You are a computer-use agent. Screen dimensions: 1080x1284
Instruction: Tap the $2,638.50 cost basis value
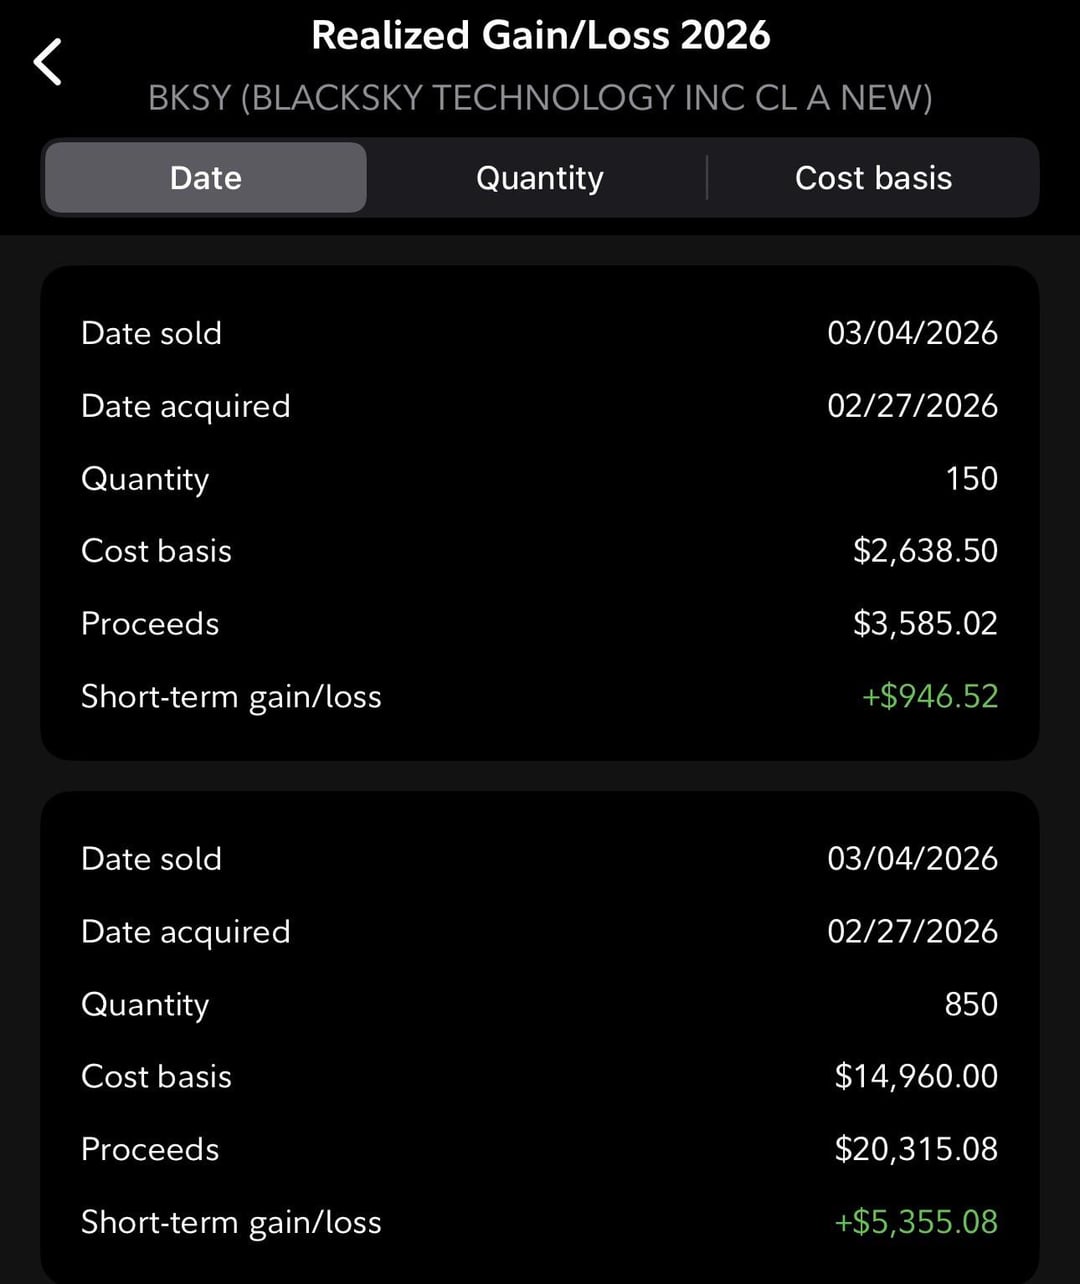925,550
